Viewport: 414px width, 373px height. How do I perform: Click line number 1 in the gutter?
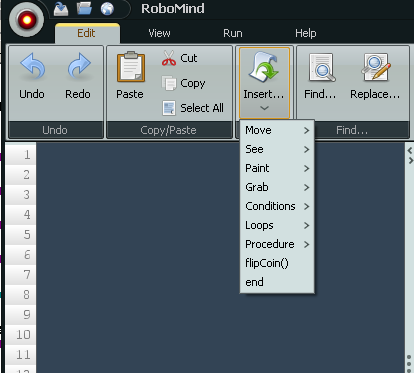click(x=27, y=155)
